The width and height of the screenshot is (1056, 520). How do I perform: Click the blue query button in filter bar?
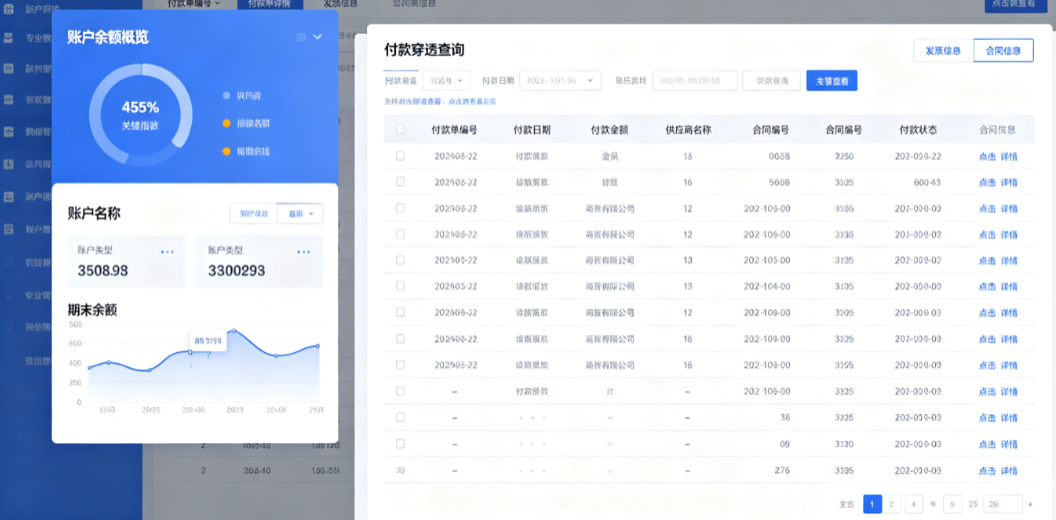click(832, 80)
